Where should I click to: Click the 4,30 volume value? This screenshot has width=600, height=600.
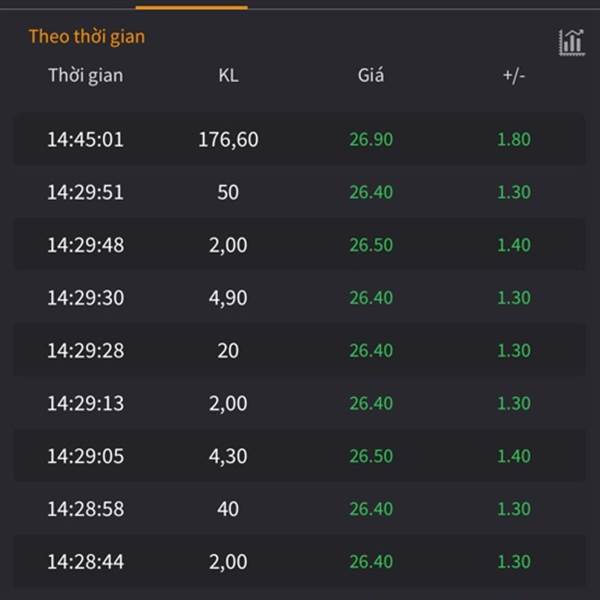tap(228, 456)
